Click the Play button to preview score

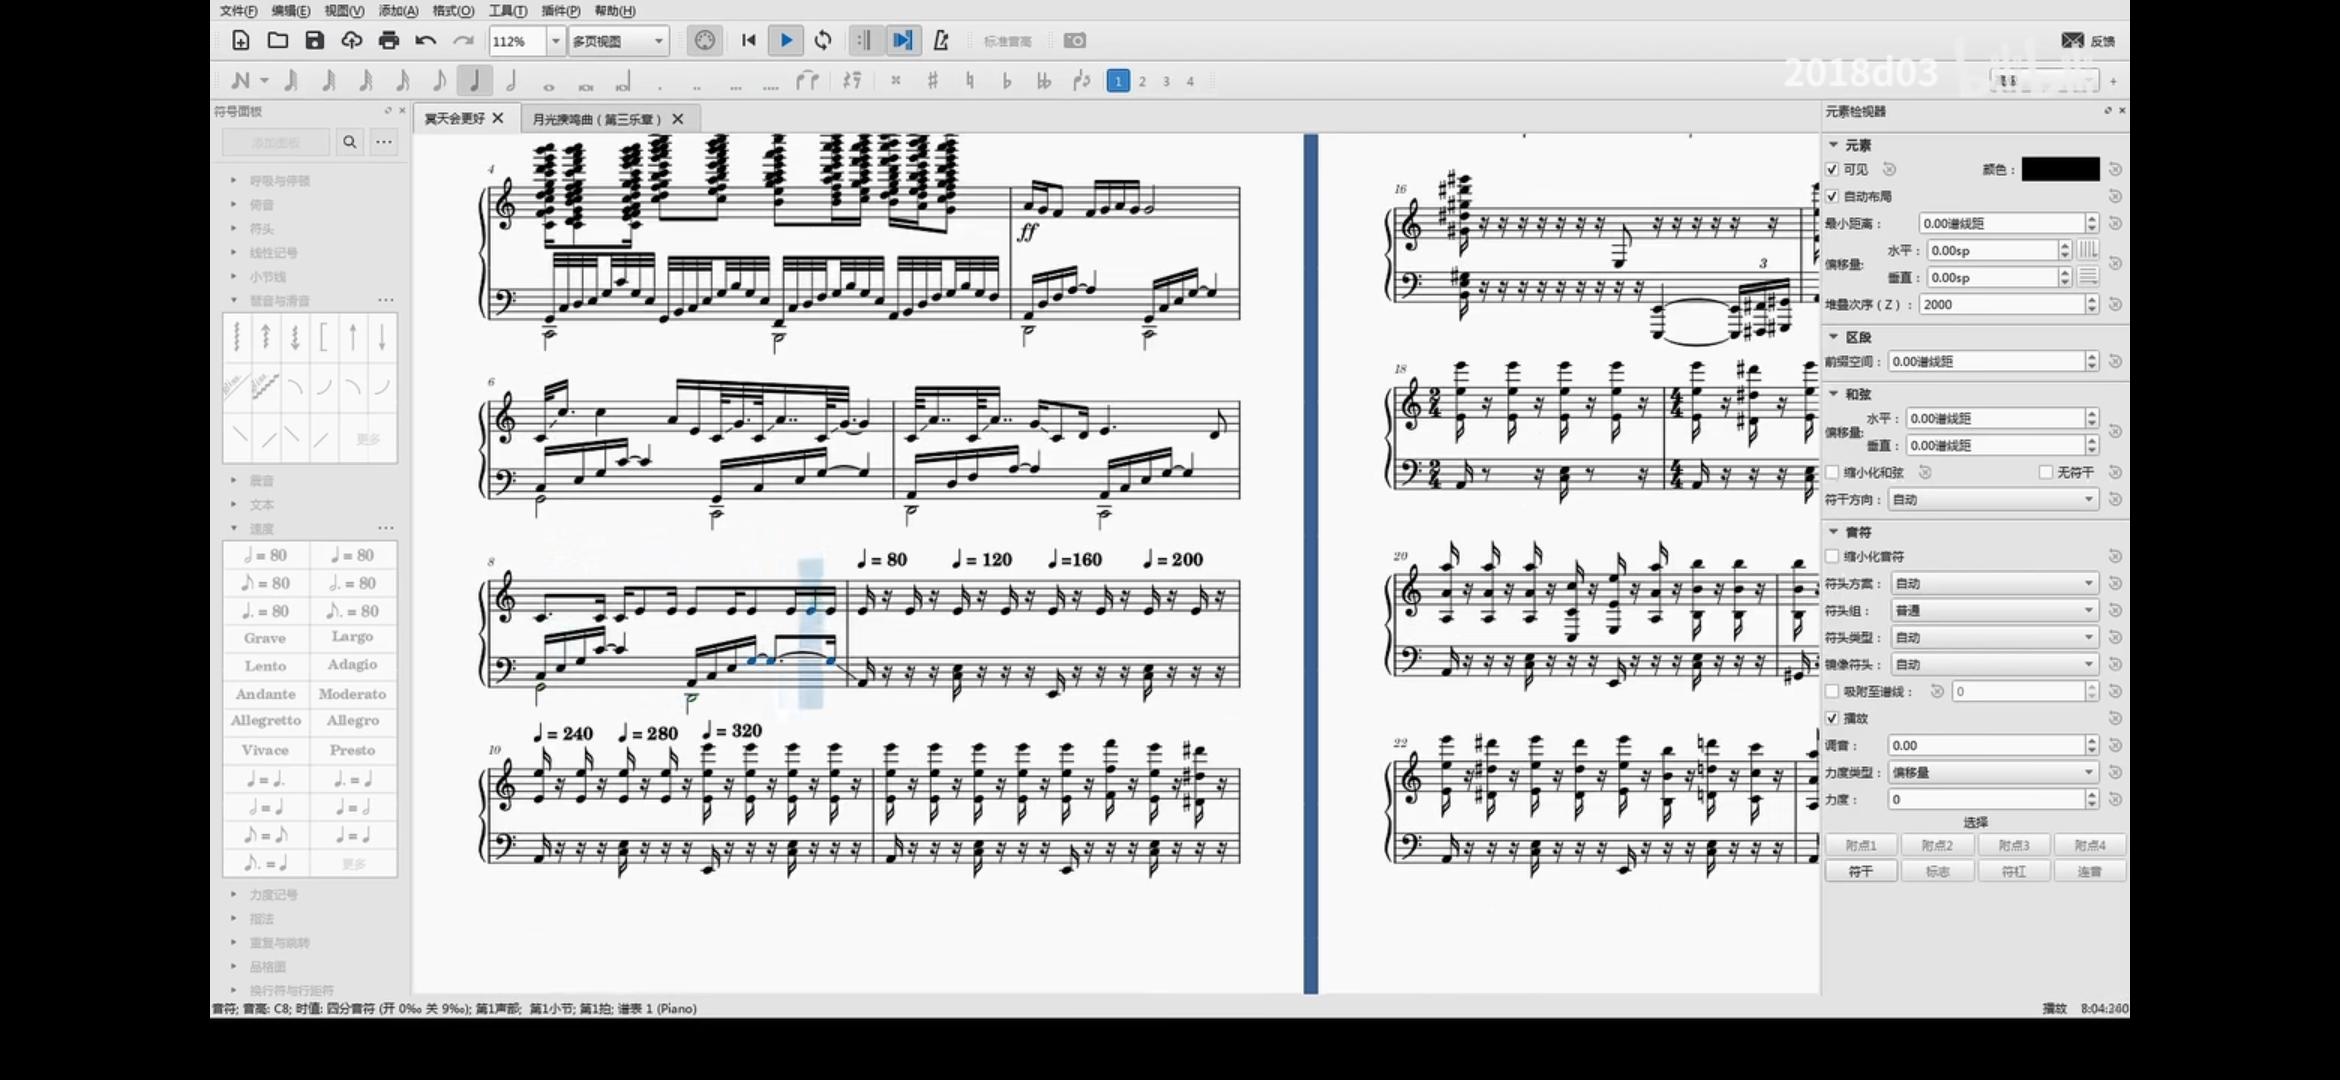coord(786,40)
